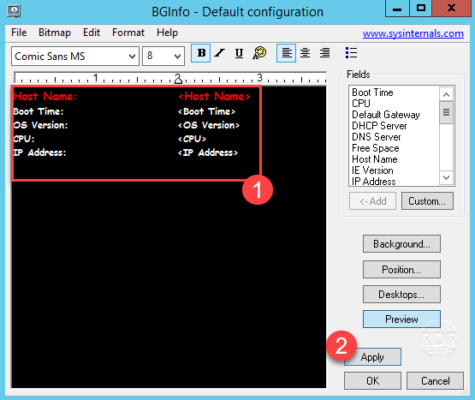Open the Position... settings
The image size is (475, 400).
(x=402, y=269)
